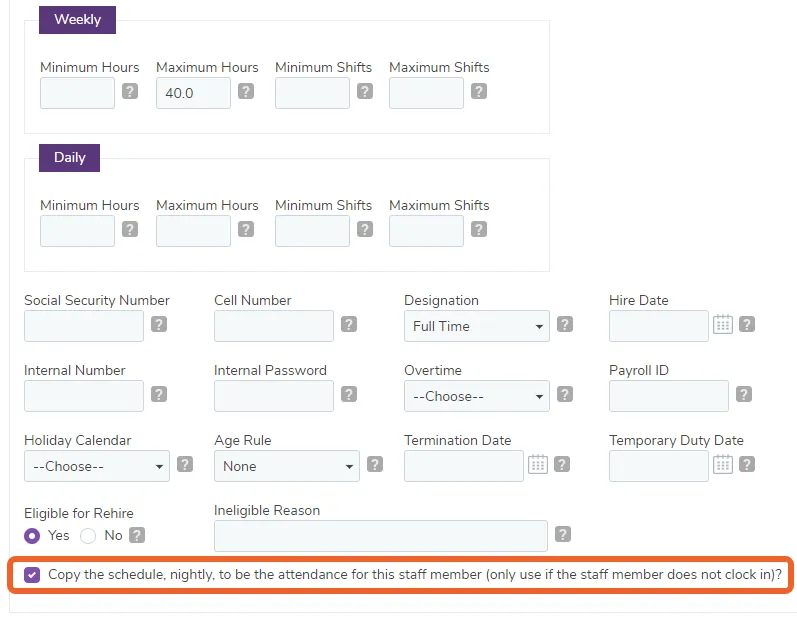Viewport: 797px width, 623px height.
Task: Open help for Eligible for Rehire
Action: (x=137, y=535)
